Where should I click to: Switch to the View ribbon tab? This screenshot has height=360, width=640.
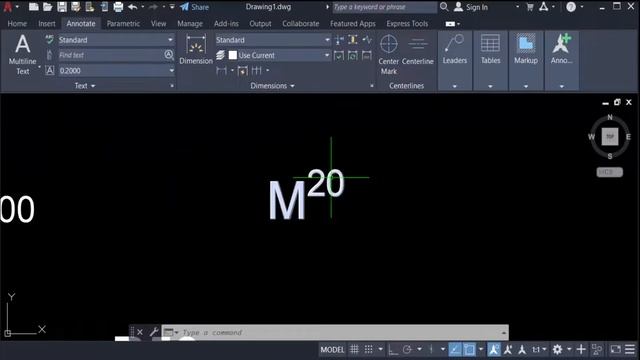[158, 24]
